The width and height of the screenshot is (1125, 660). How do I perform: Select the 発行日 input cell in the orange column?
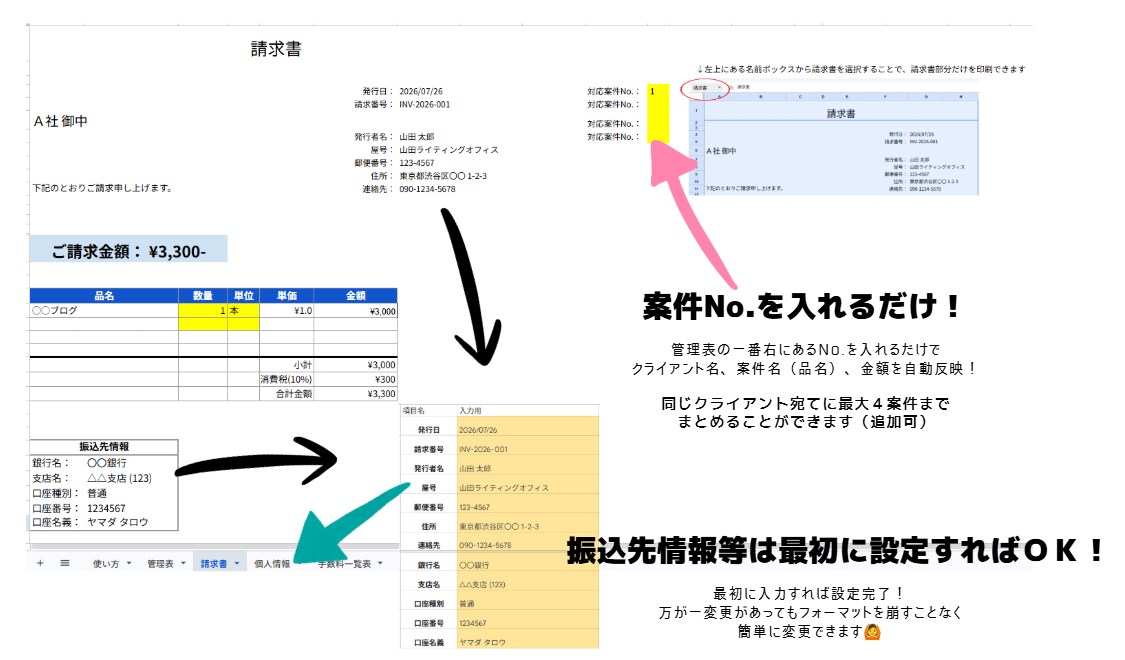tap(527, 430)
